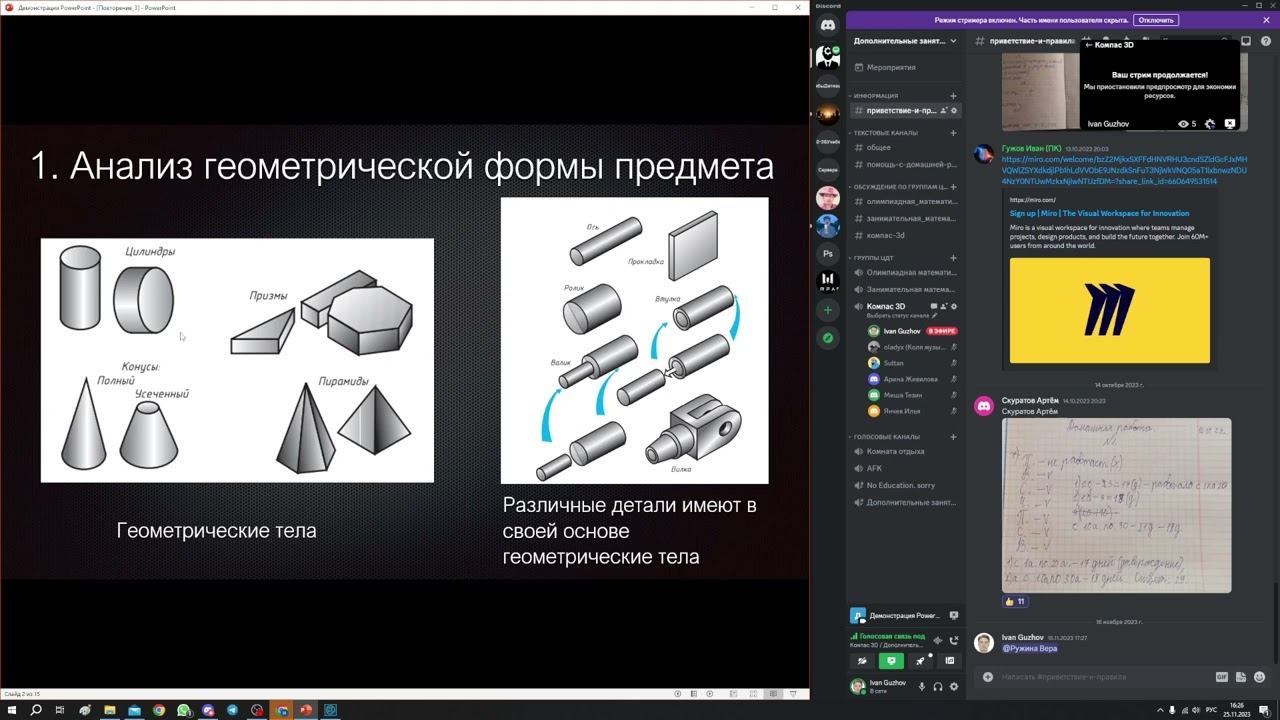Toggle microphone mute in user panel
This screenshot has height=720, width=1280.
tap(922, 686)
